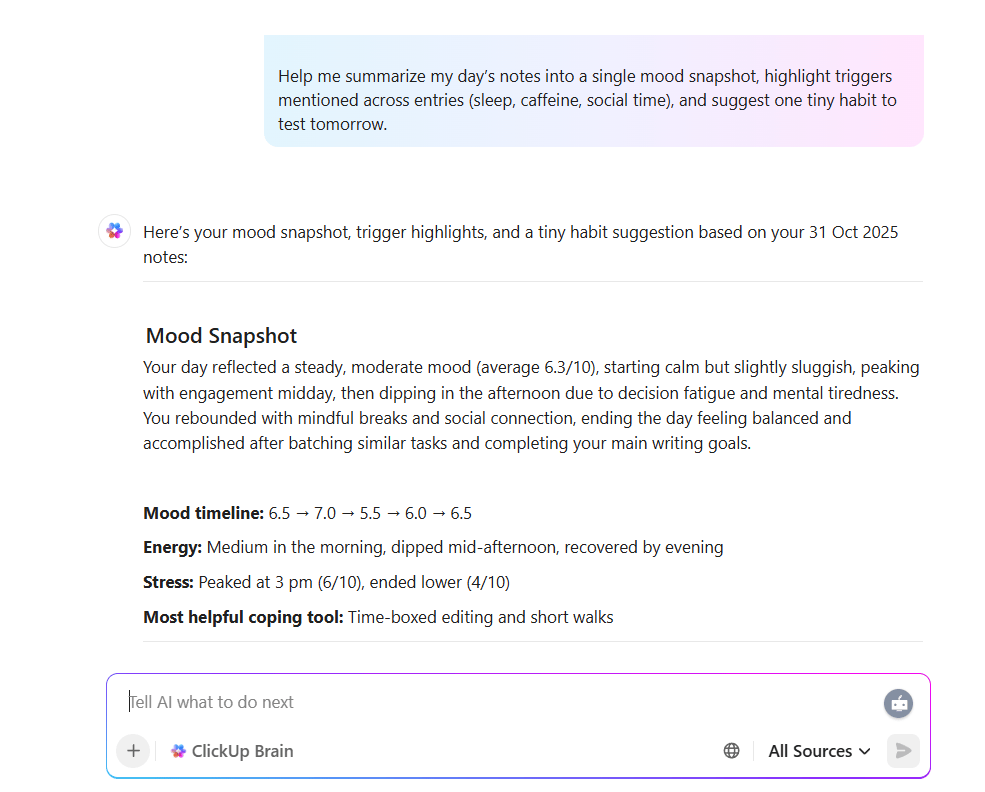The width and height of the screenshot is (985, 792).
Task: Toggle the globe web search icon
Action: tap(731, 750)
